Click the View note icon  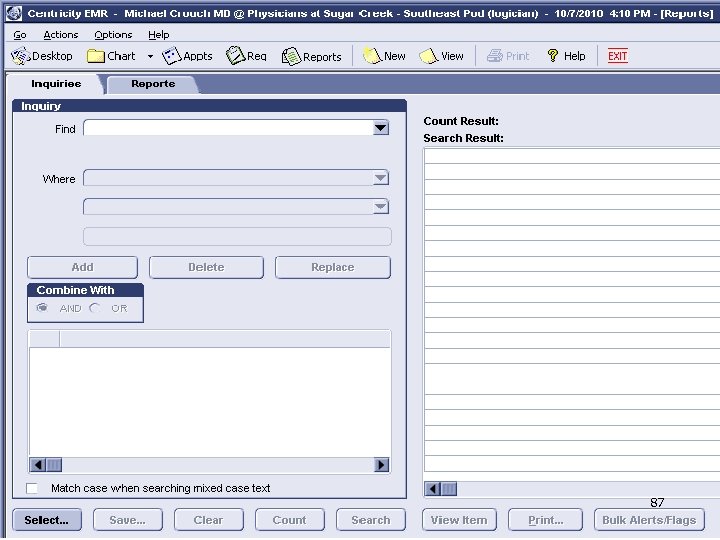point(429,56)
